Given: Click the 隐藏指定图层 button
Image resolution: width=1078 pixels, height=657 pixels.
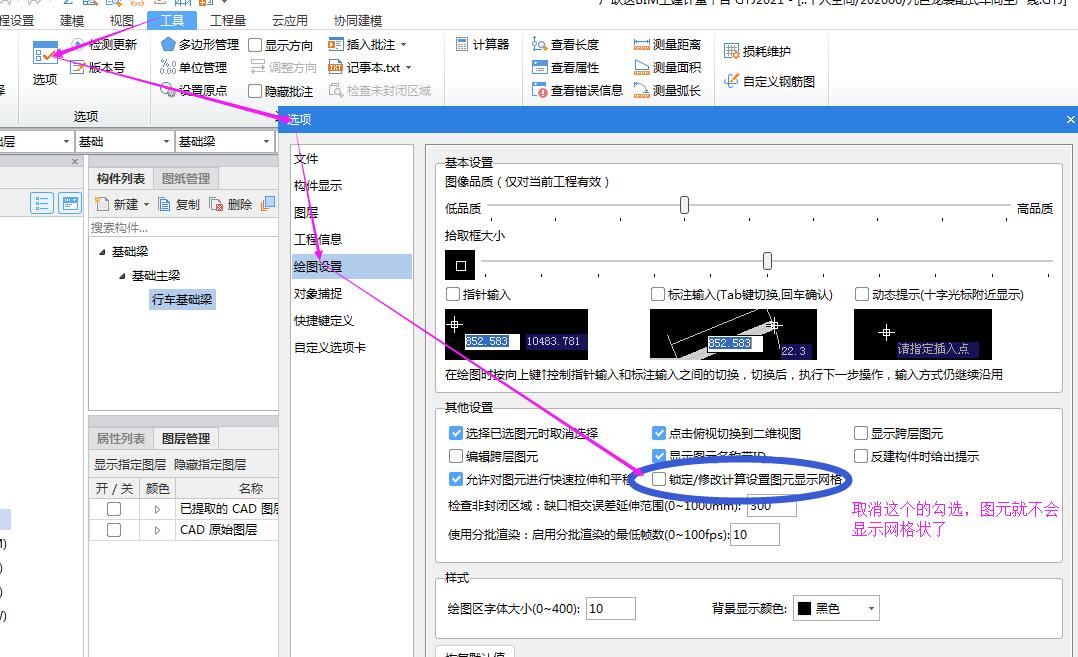Looking at the screenshot, I should click(x=210, y=465).
